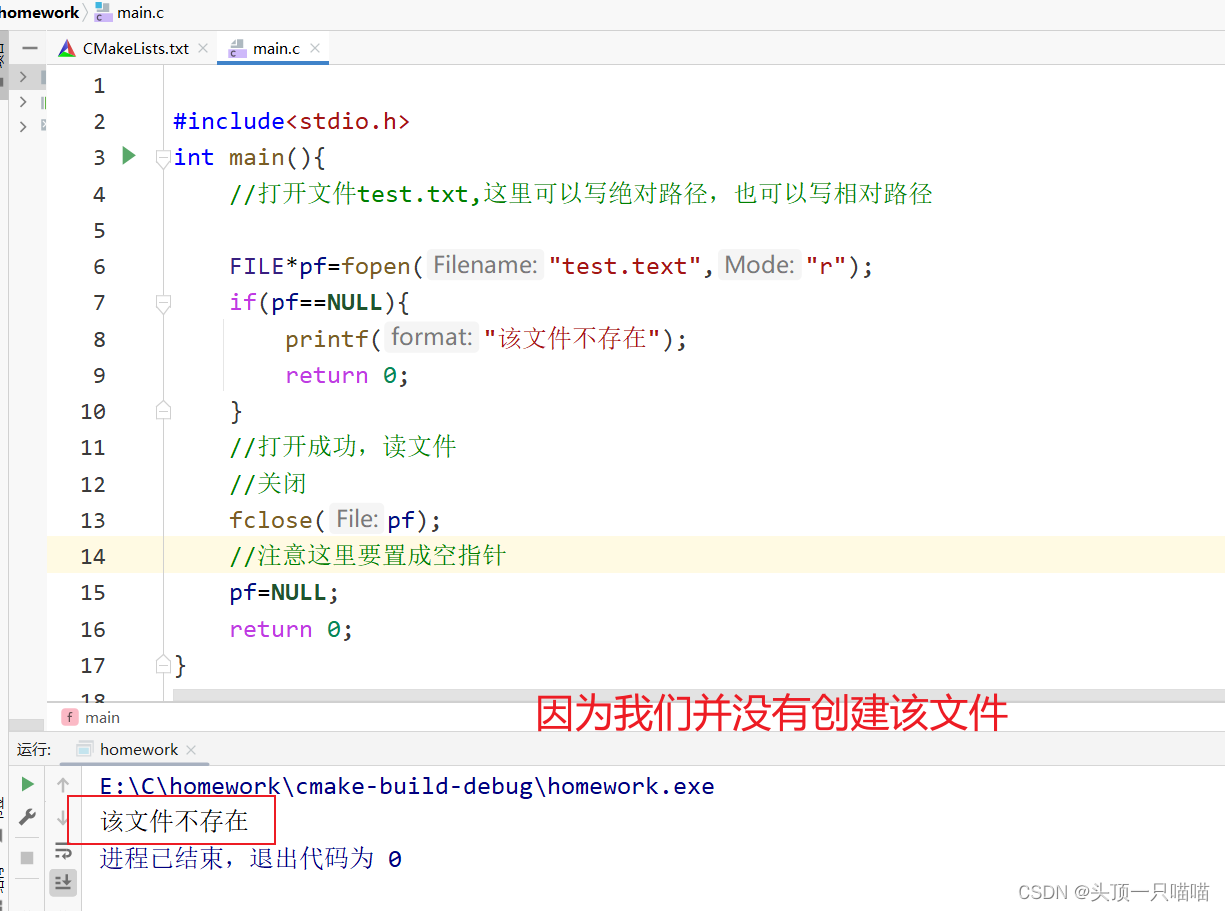This screenshot has width=1225, height=911.
Task: Click main function breadcrumb below editor
Action: (102, 717)
